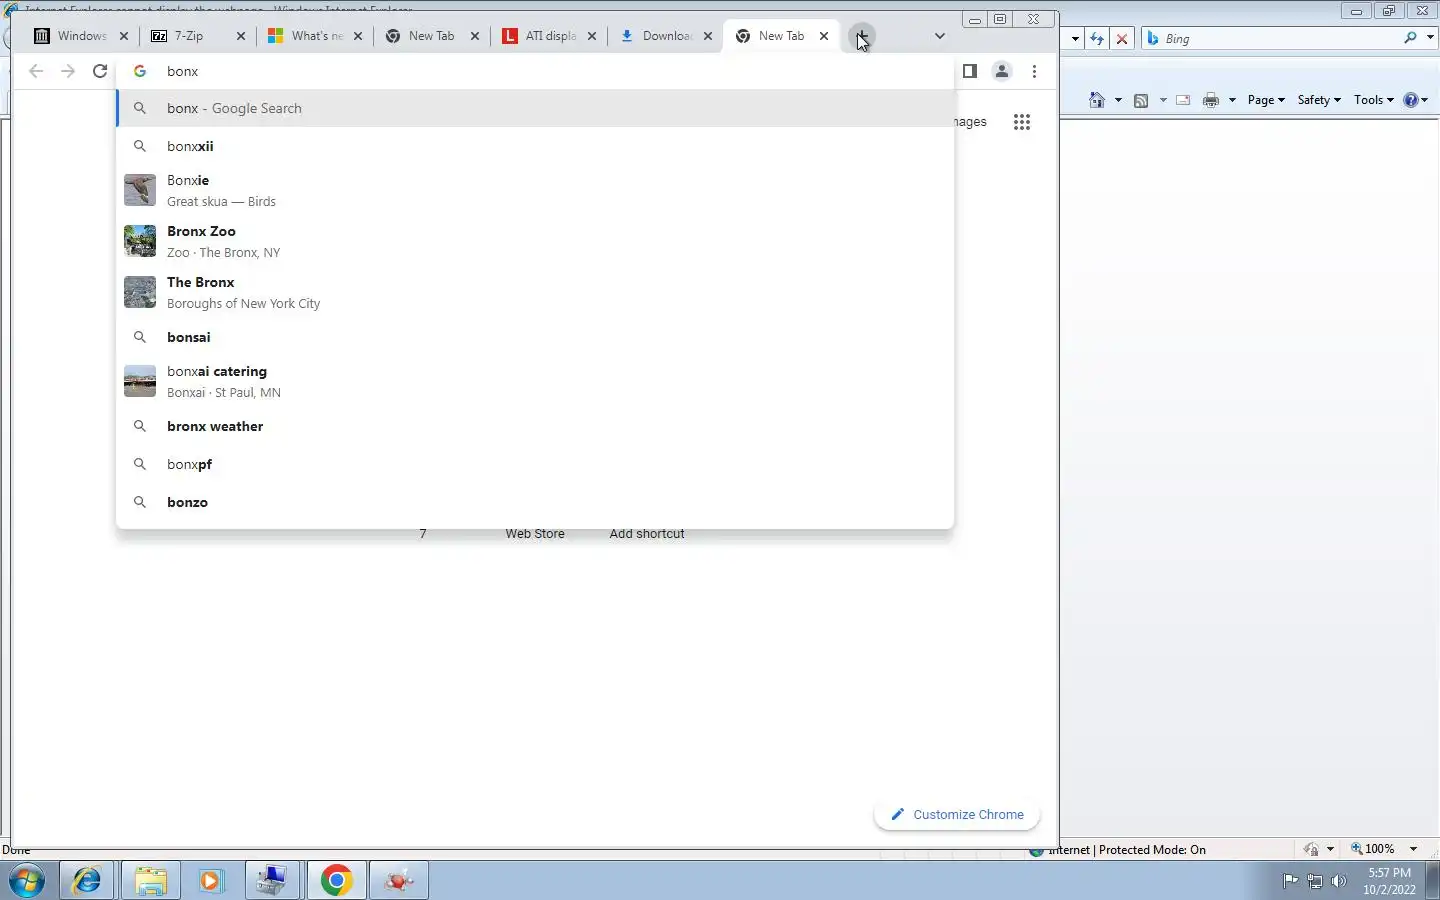
Task: Close the ATI display tab
Action: tap(592, 36)
